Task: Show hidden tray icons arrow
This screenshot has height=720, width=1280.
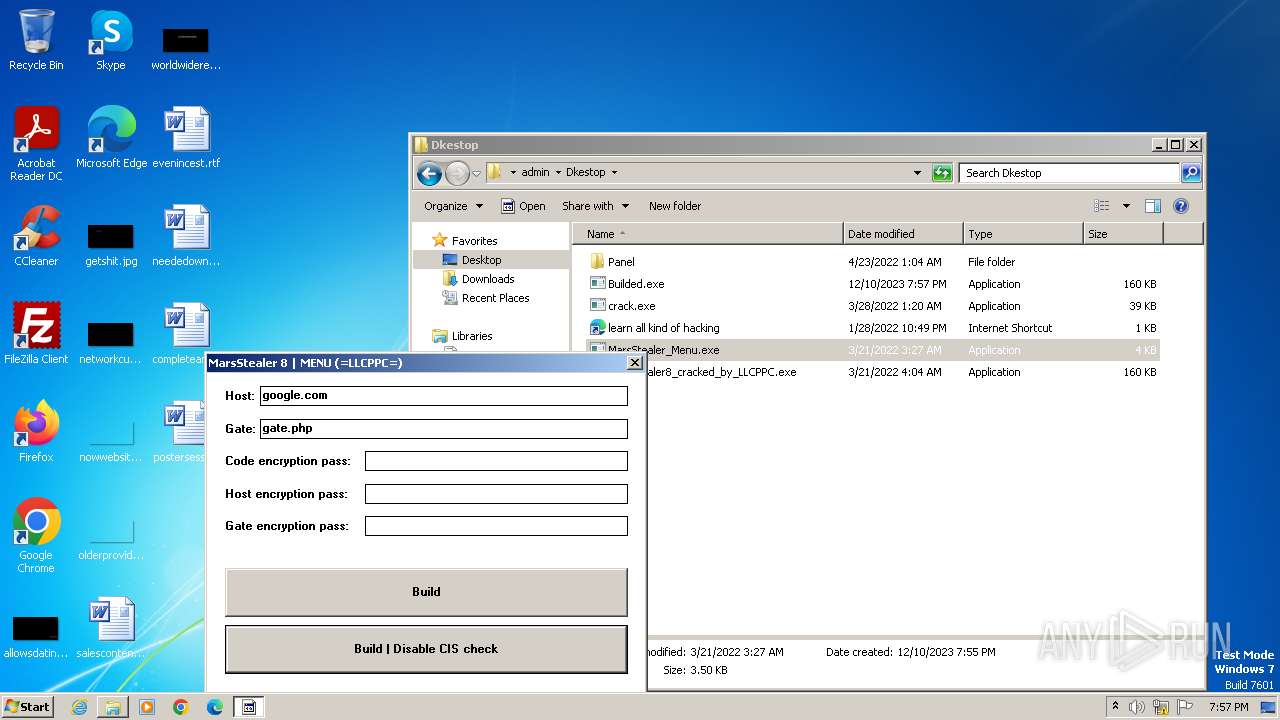Action: [1116, 707]
